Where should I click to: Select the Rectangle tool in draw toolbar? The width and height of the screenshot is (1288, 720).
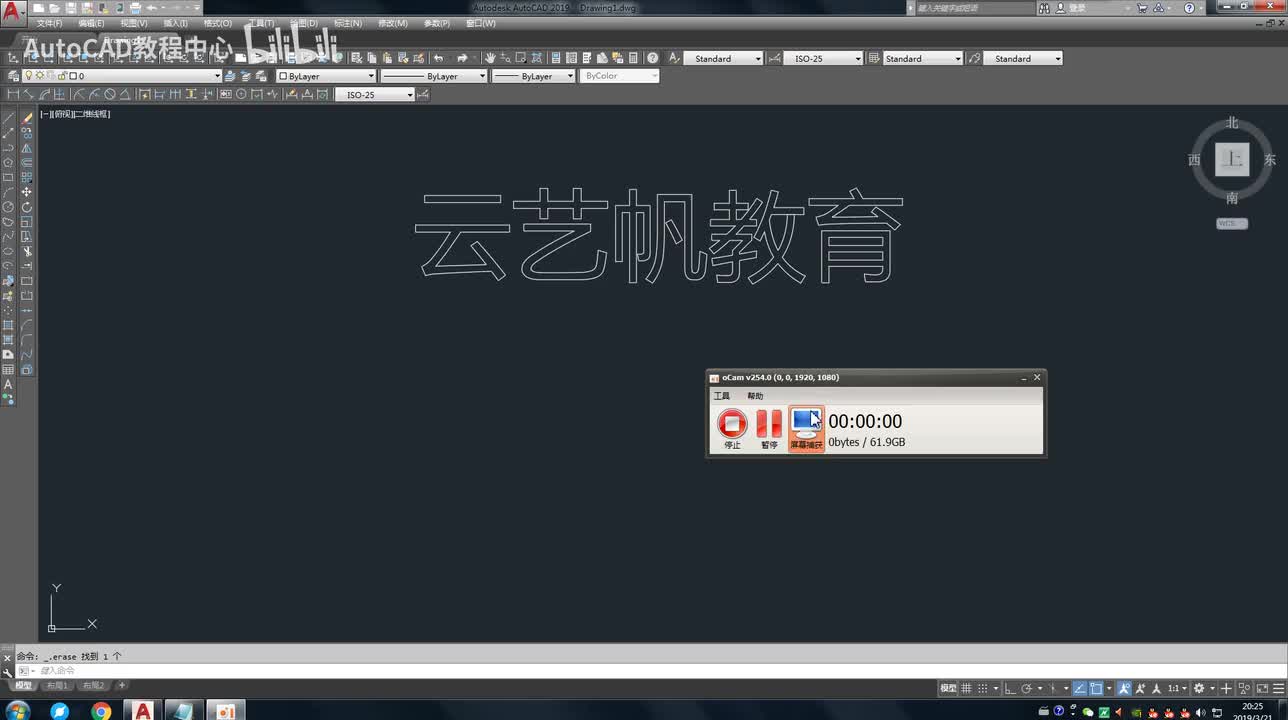[x=8, y=177]
